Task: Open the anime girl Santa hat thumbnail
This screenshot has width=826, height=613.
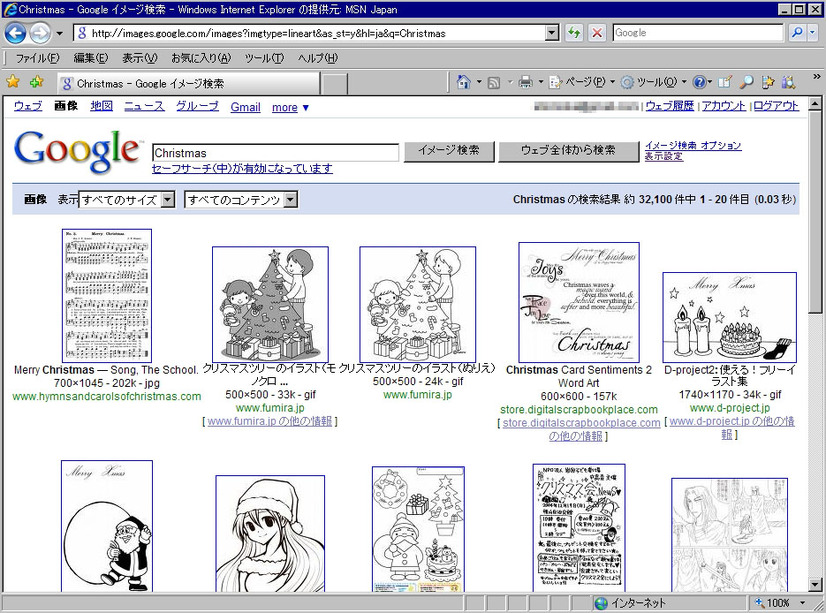Action: click(270, 533)
